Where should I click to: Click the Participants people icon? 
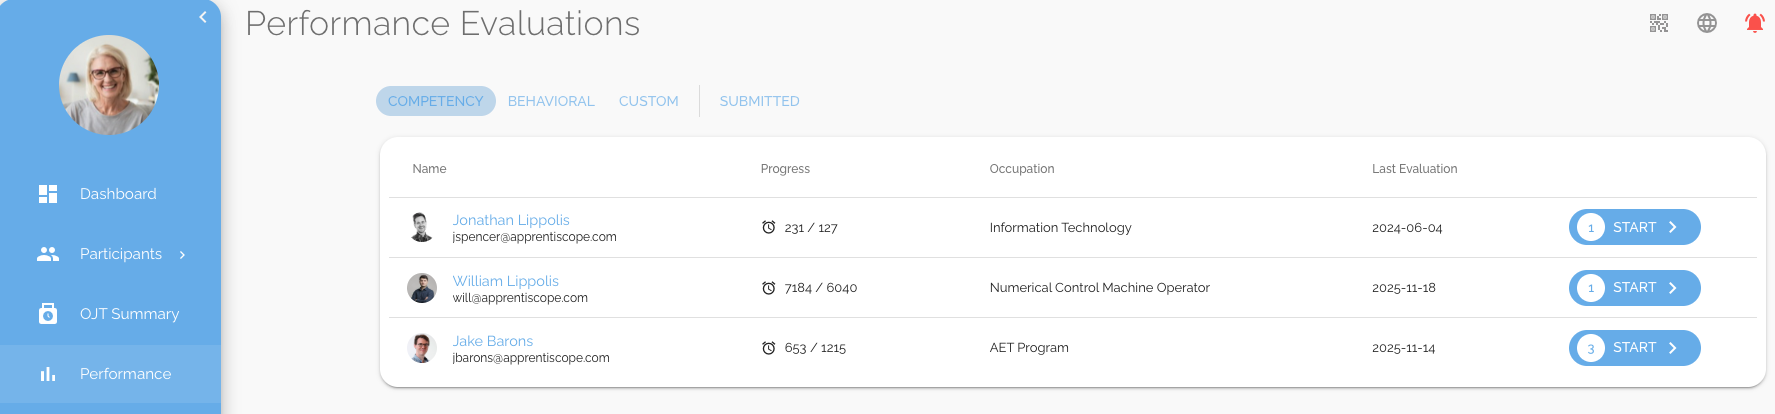click(x=48, y=254)
